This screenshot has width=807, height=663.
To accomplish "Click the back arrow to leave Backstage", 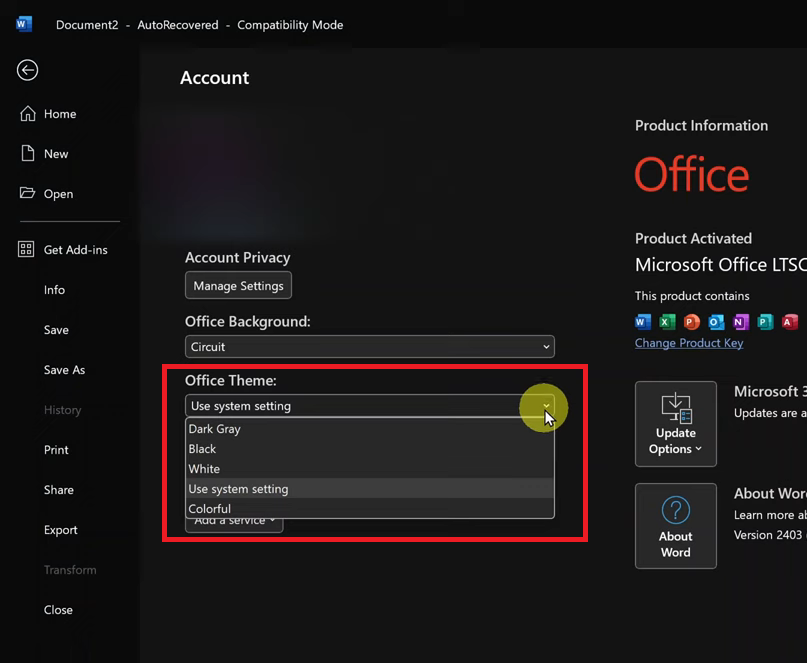I will coord(27,70).
